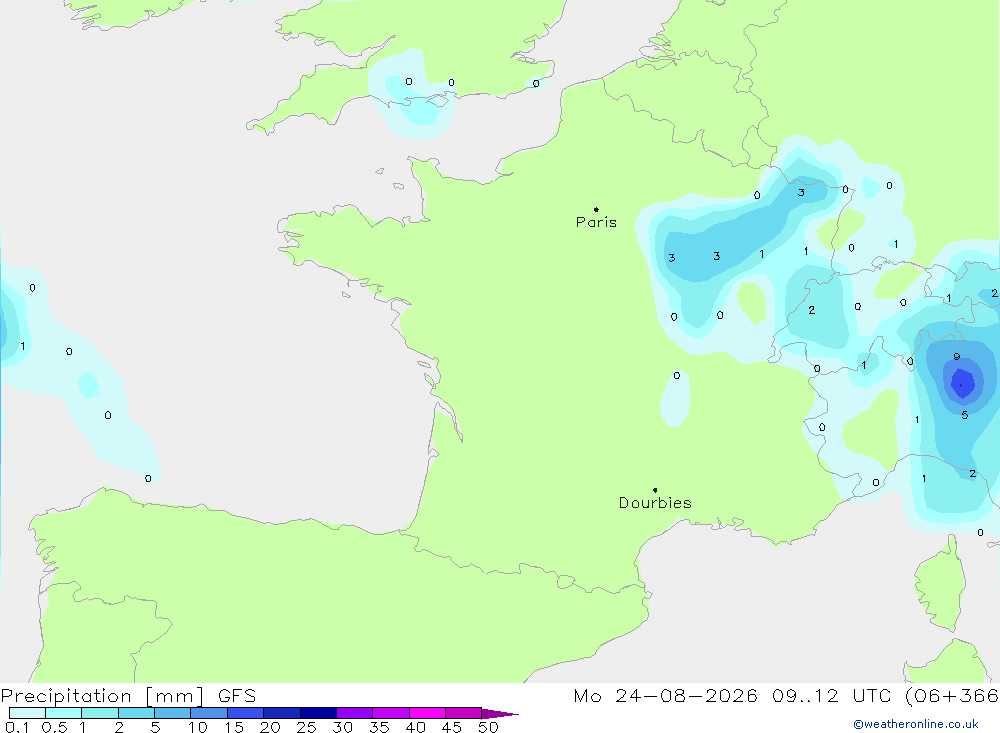Pick the 25–30 mm legend swatch

(318, 713)
